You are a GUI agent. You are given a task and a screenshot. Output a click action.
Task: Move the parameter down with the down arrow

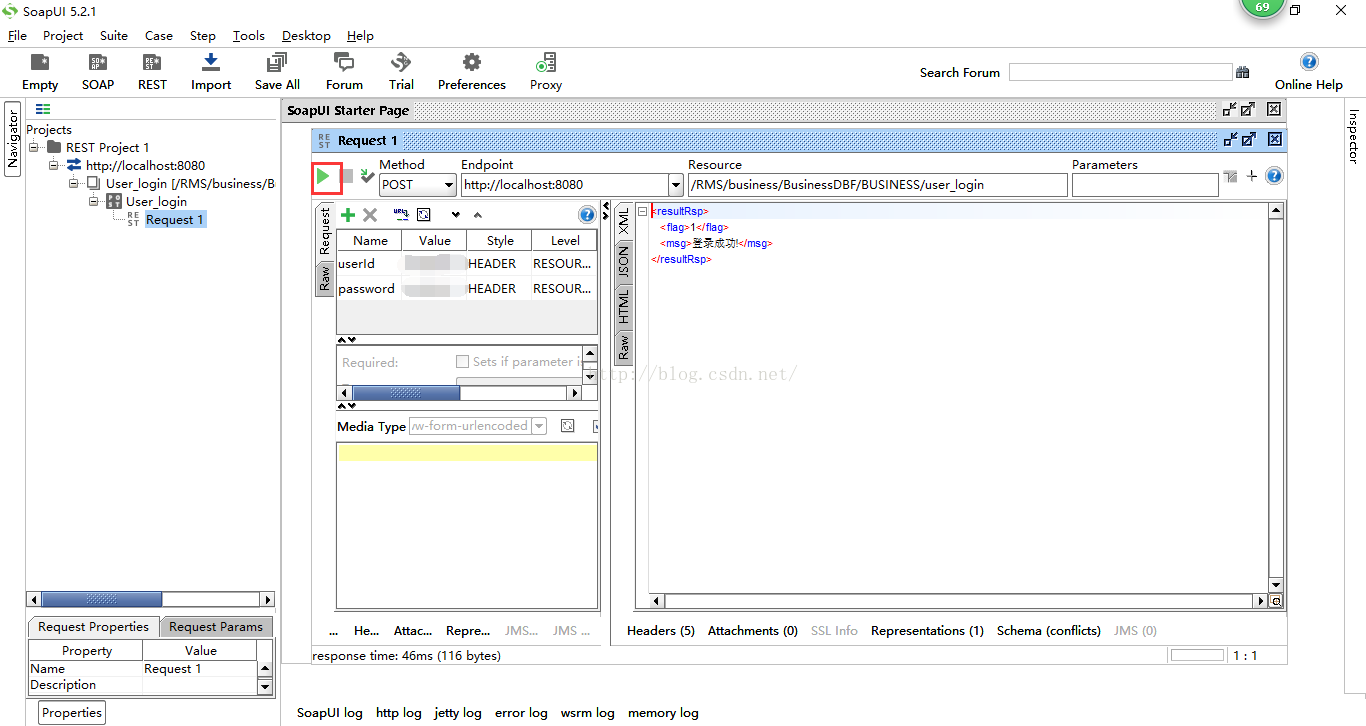[456, 215]
